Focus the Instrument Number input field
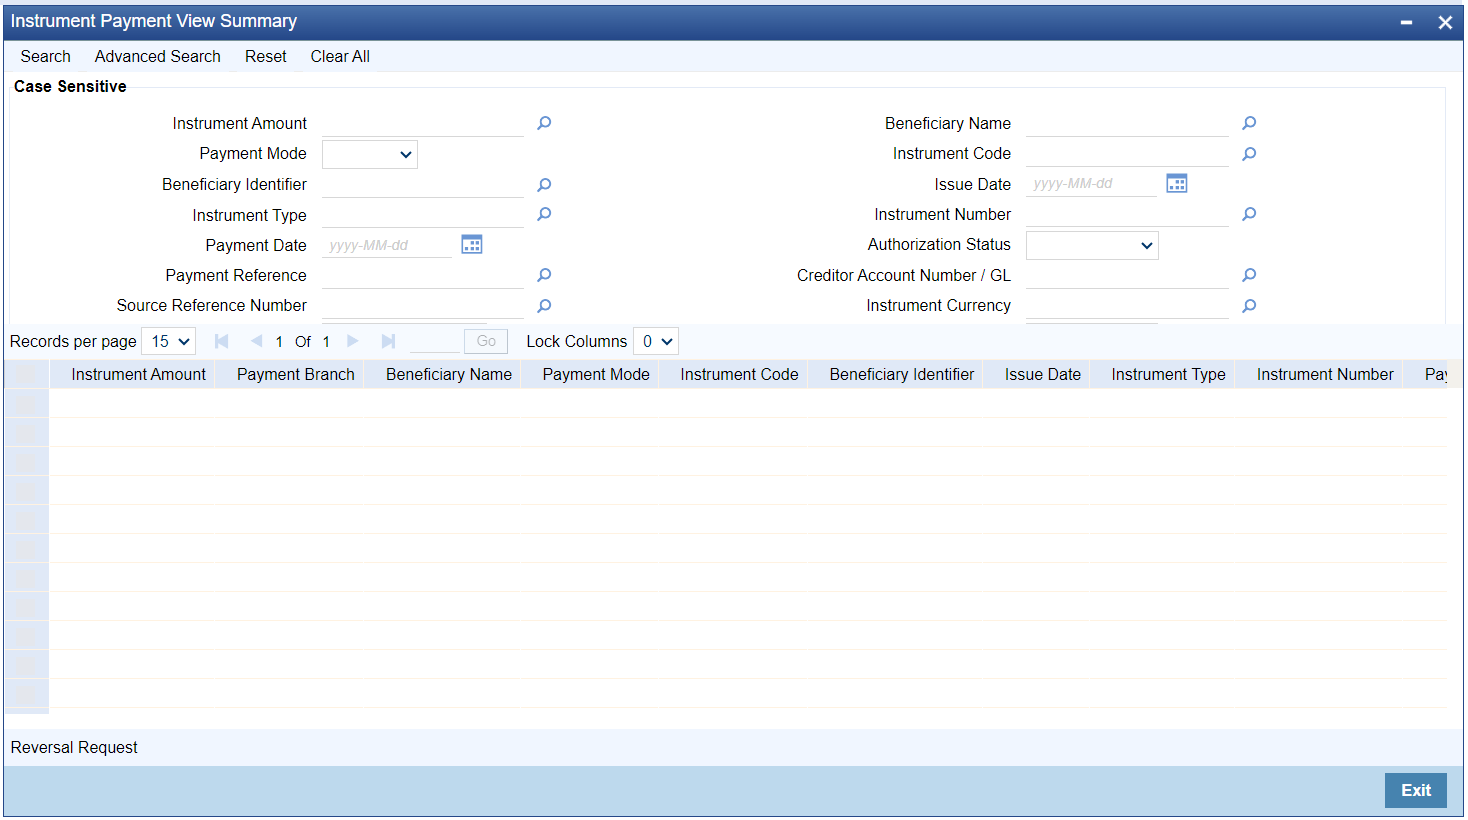The height and width of the screenshot is (820, 1468). point(1127,214)
